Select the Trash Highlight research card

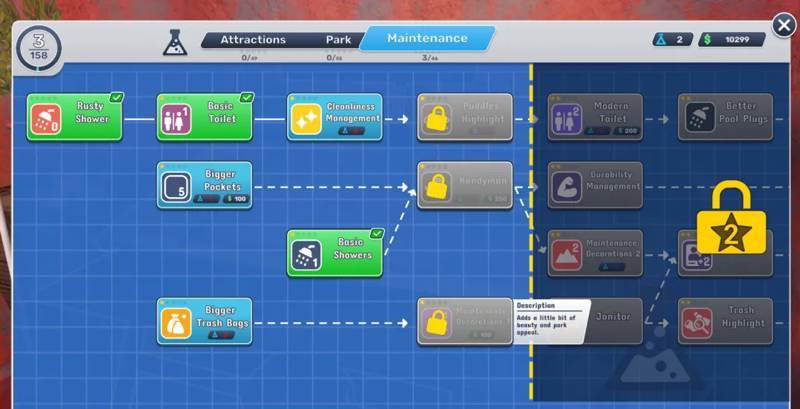coord(726,321)
